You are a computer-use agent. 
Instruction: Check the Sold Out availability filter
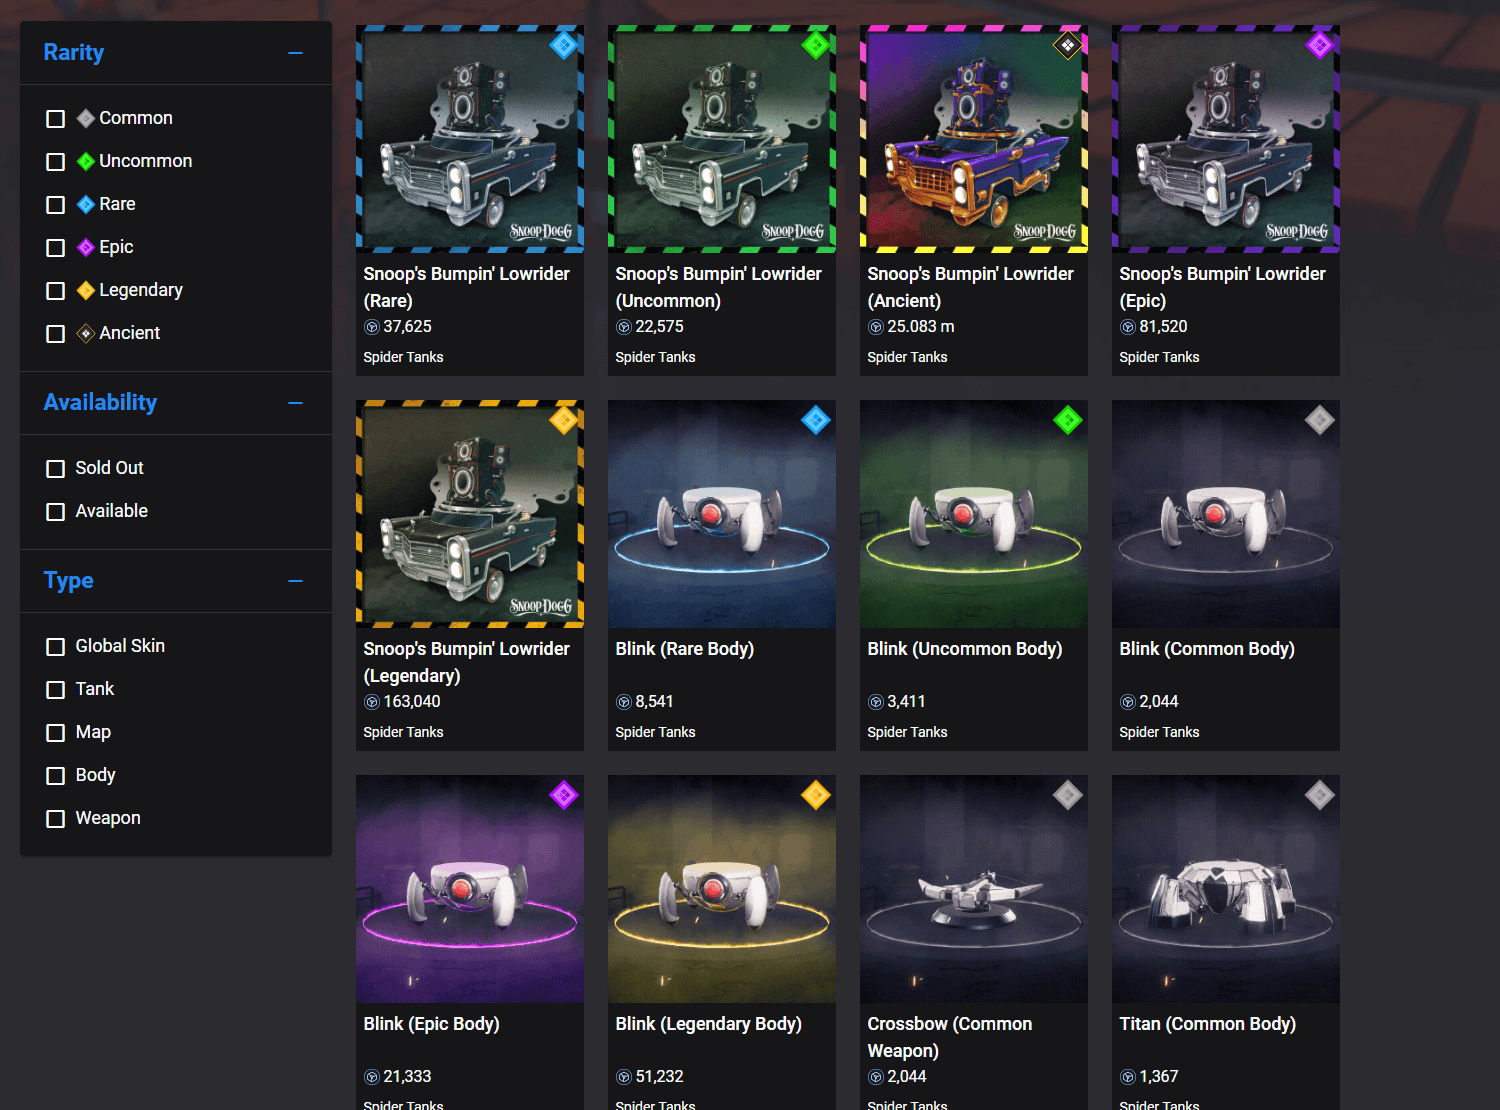56,469
